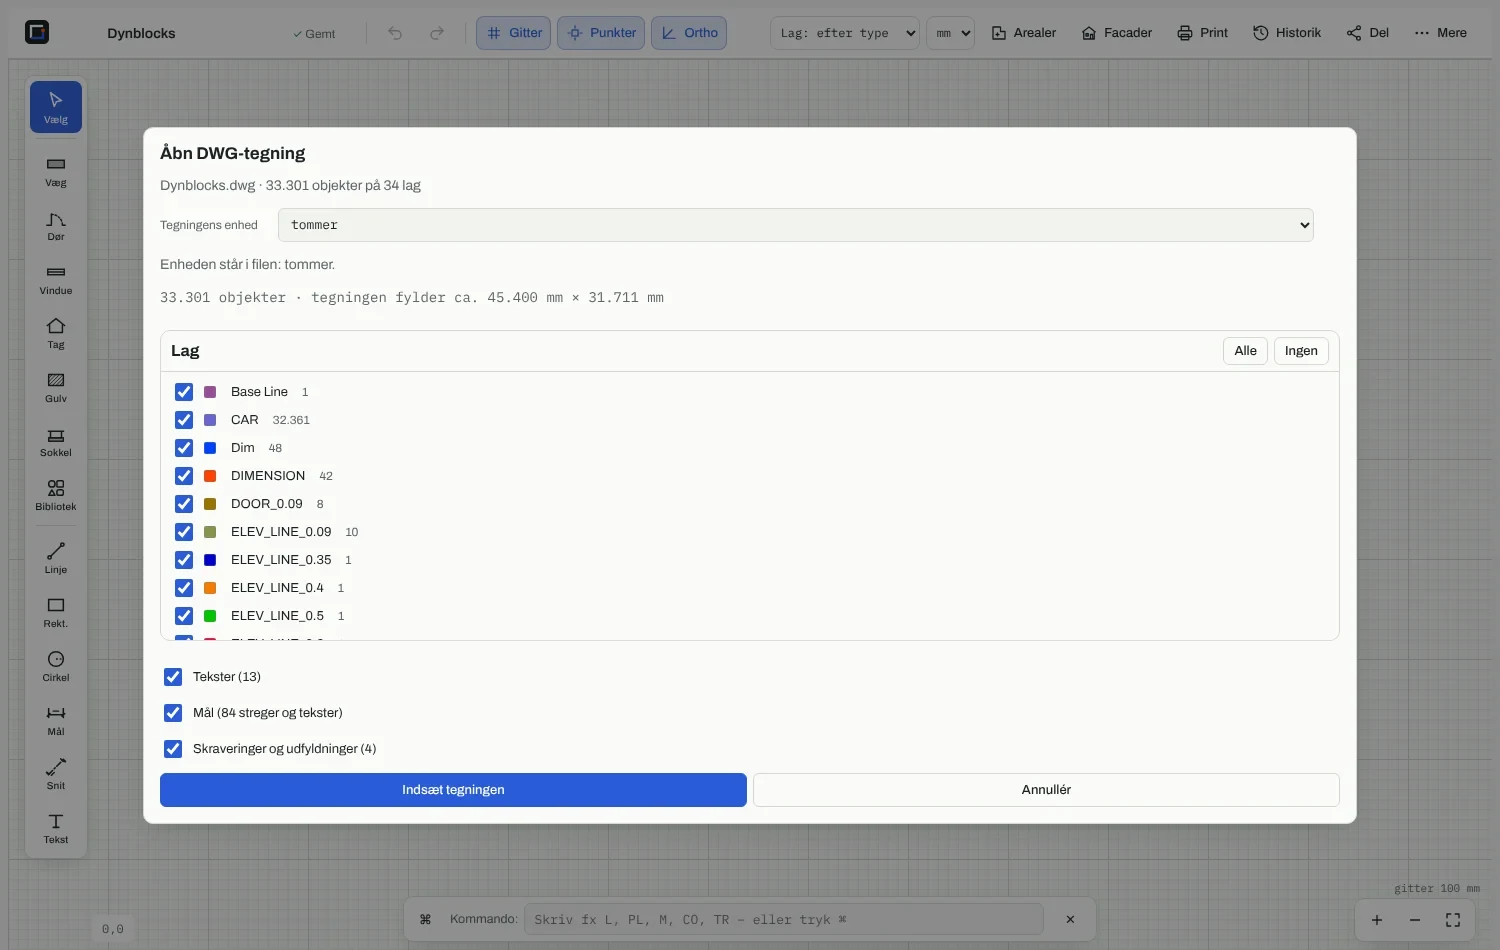This screenshot has width=1500, height=950.
Task: Open the Facader view
Action: [x=1117, y=33]
